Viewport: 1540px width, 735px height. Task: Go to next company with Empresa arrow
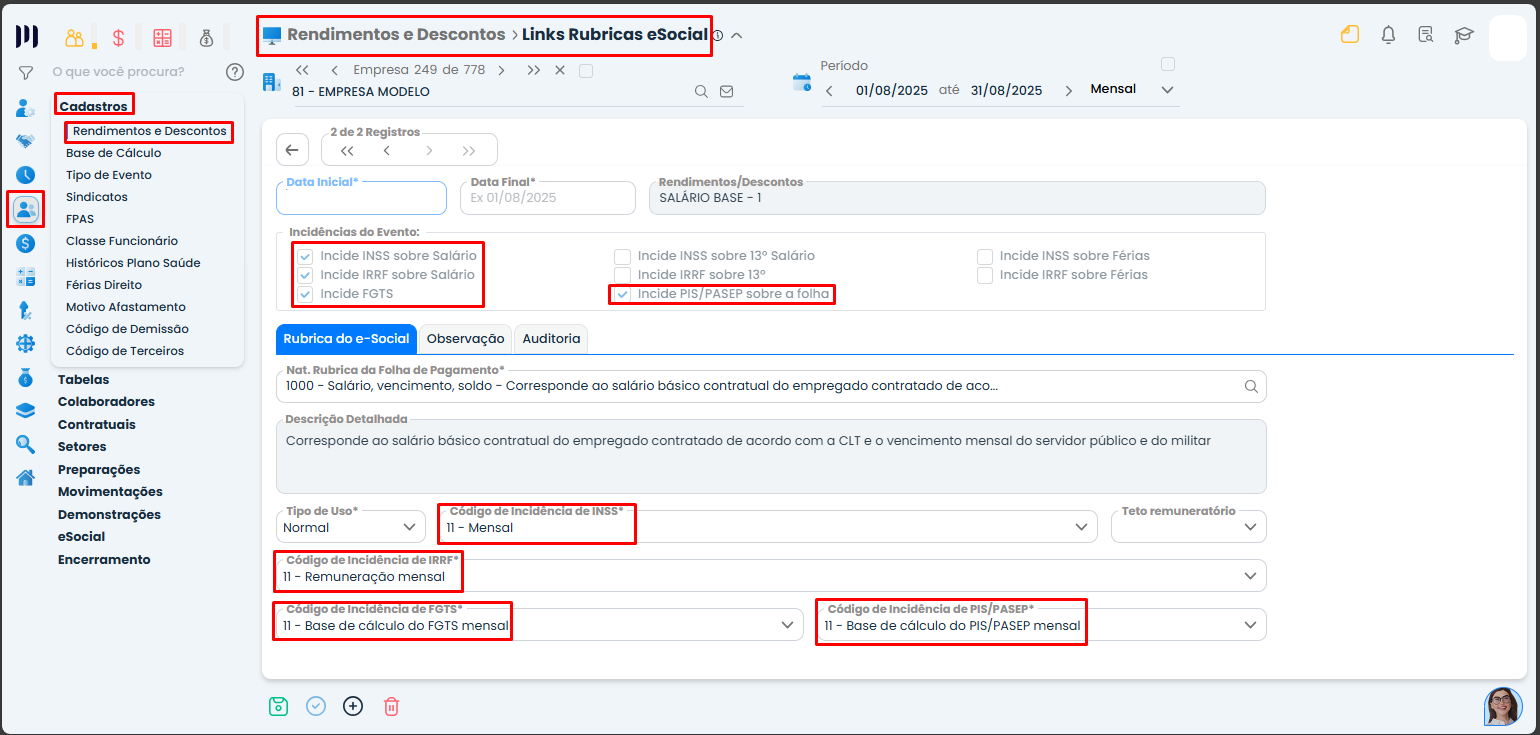(501, 70)
